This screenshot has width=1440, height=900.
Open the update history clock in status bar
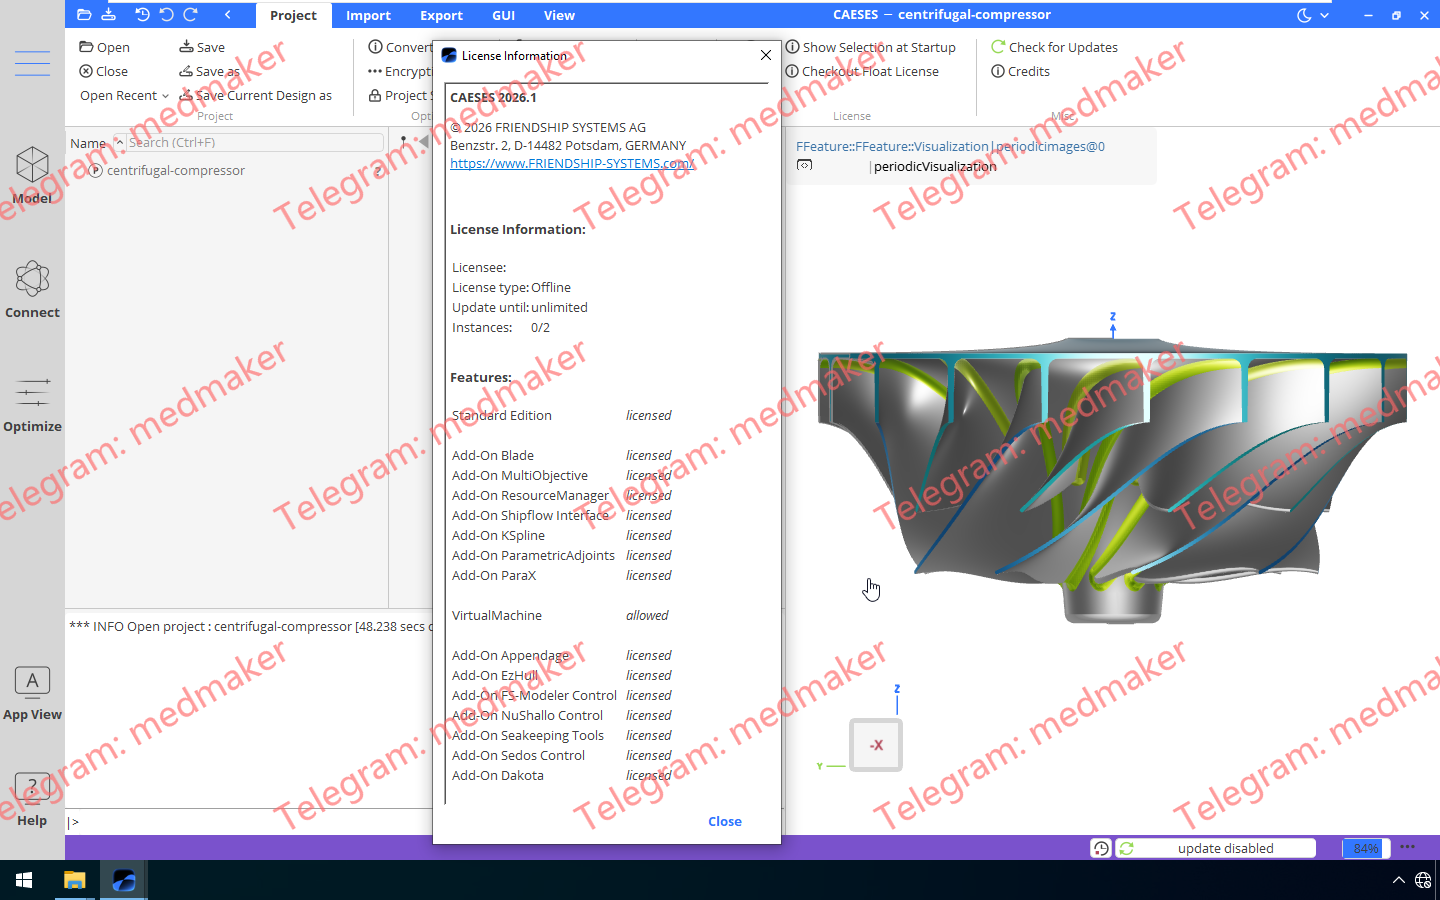[x=1101, y=848]
